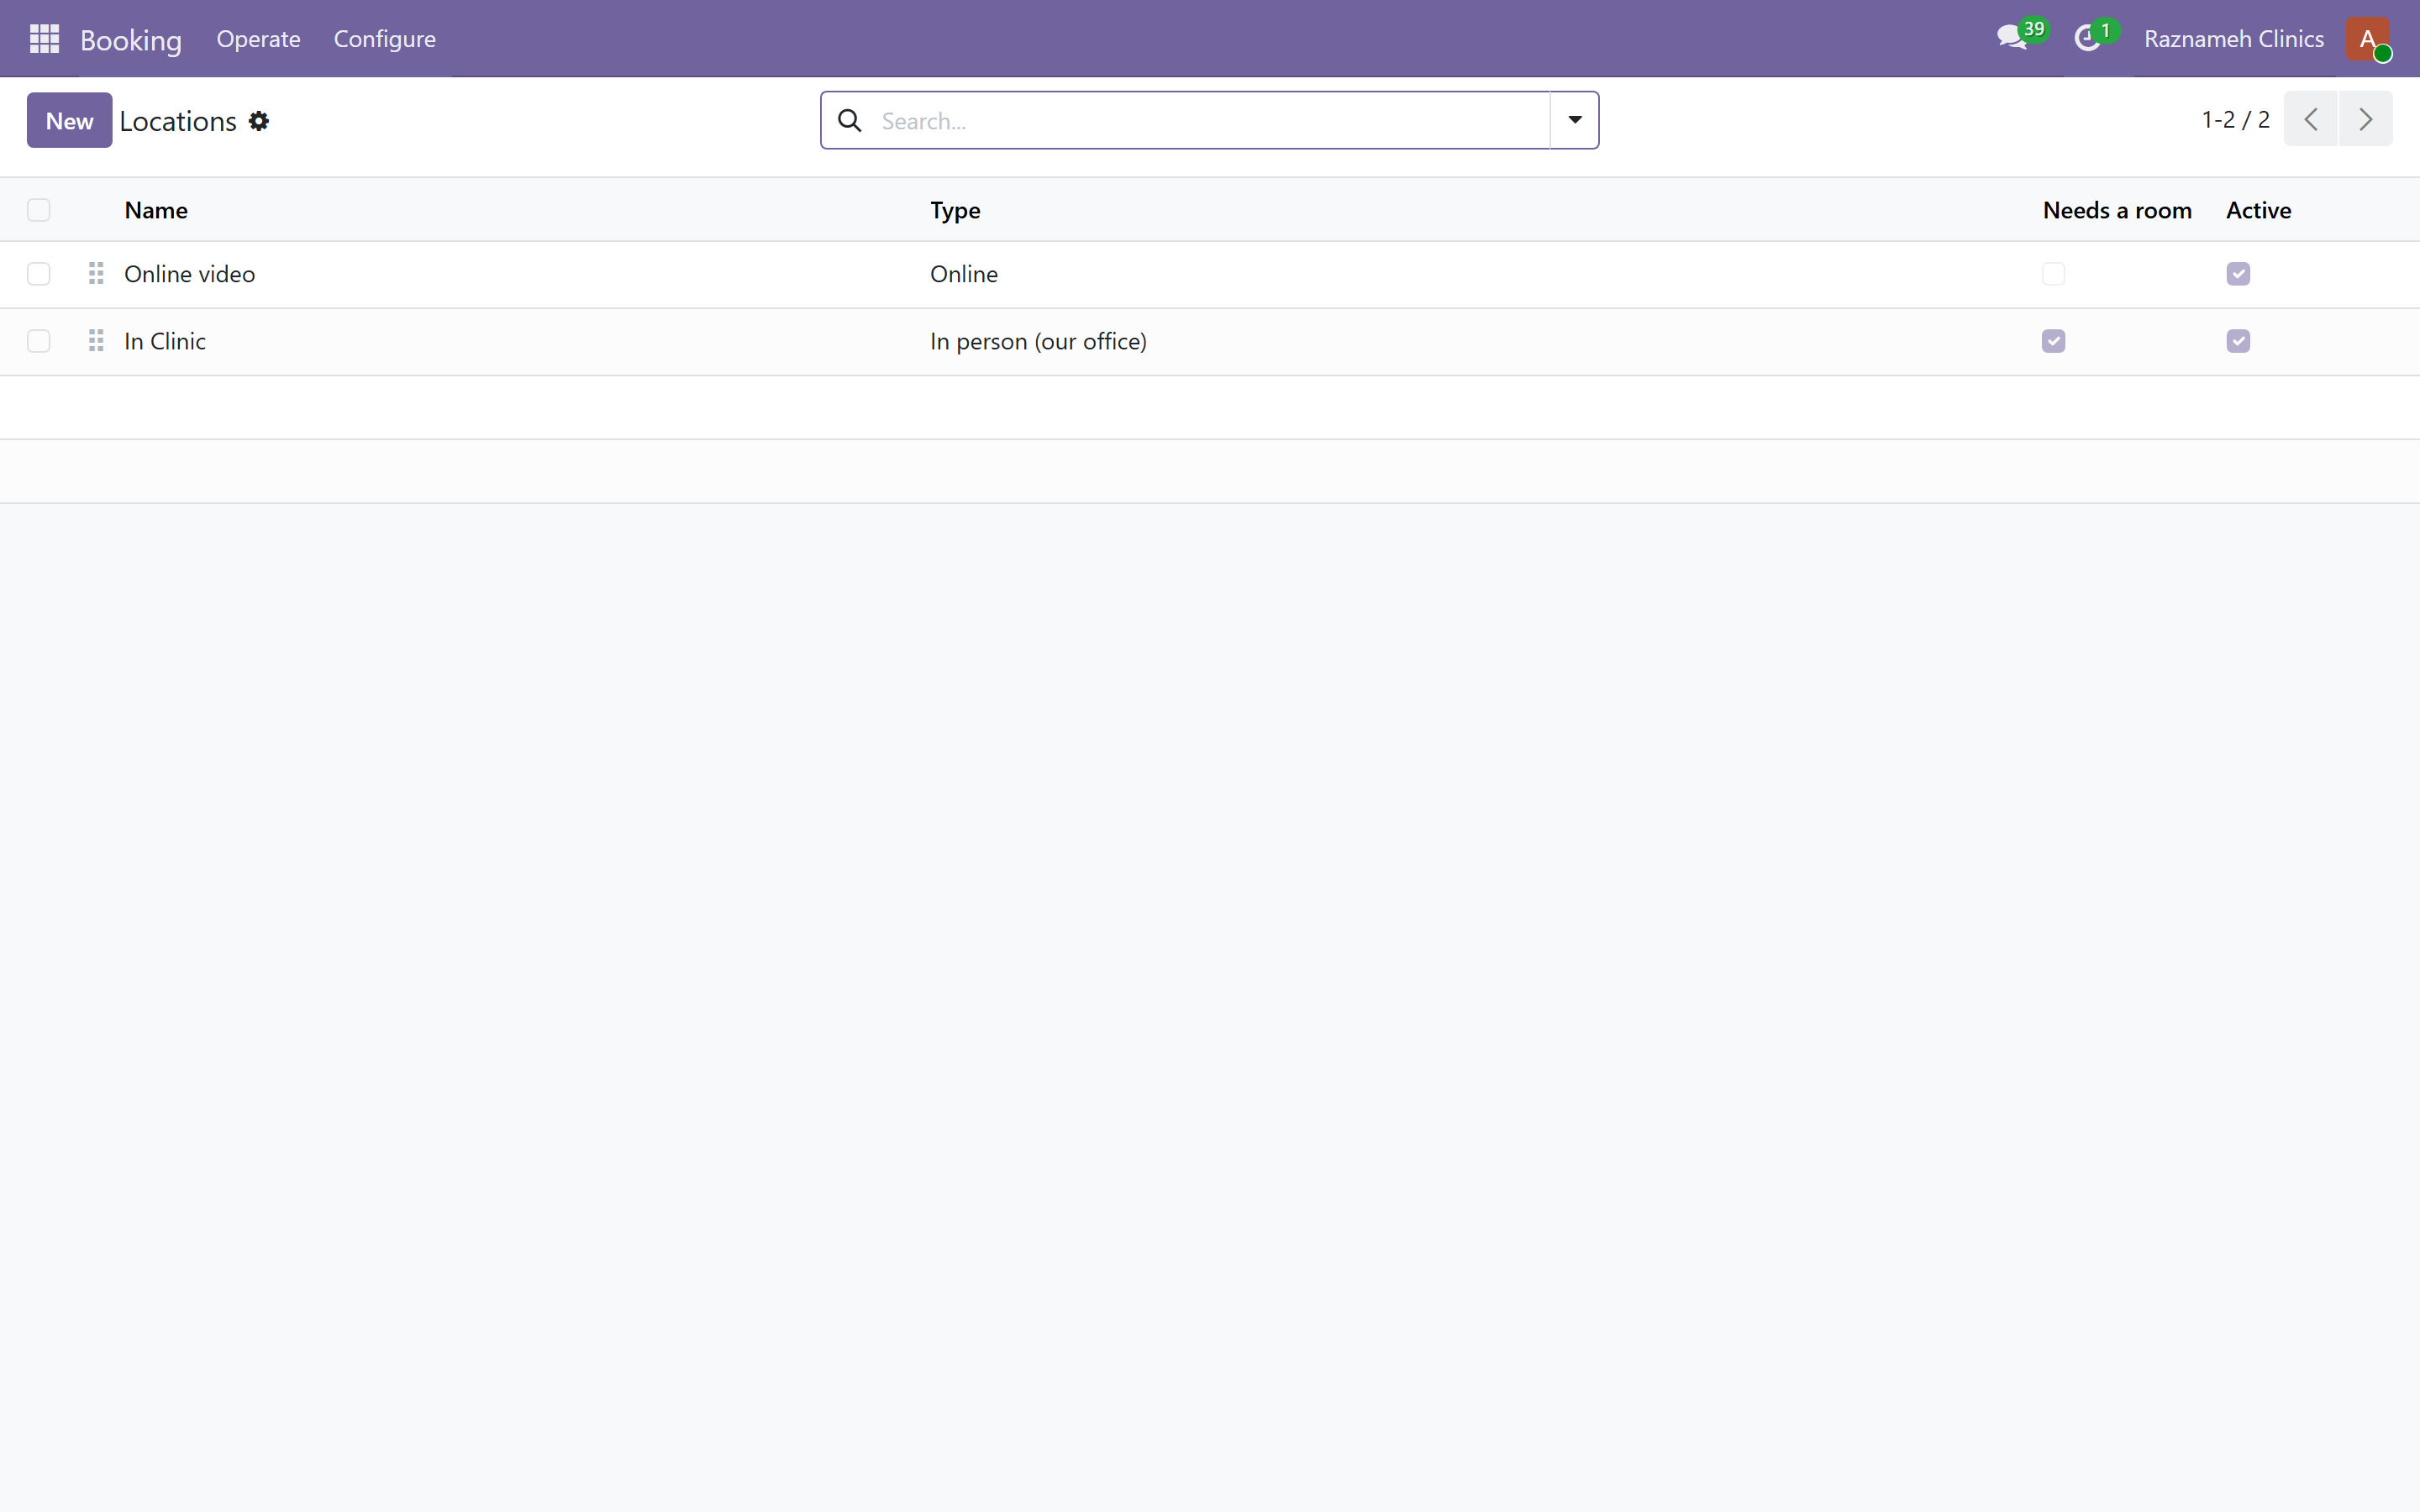The height and width of the screenshot is (1512, 2420).
Task: Toggle Active for Online video
Action: point(2238,274)
